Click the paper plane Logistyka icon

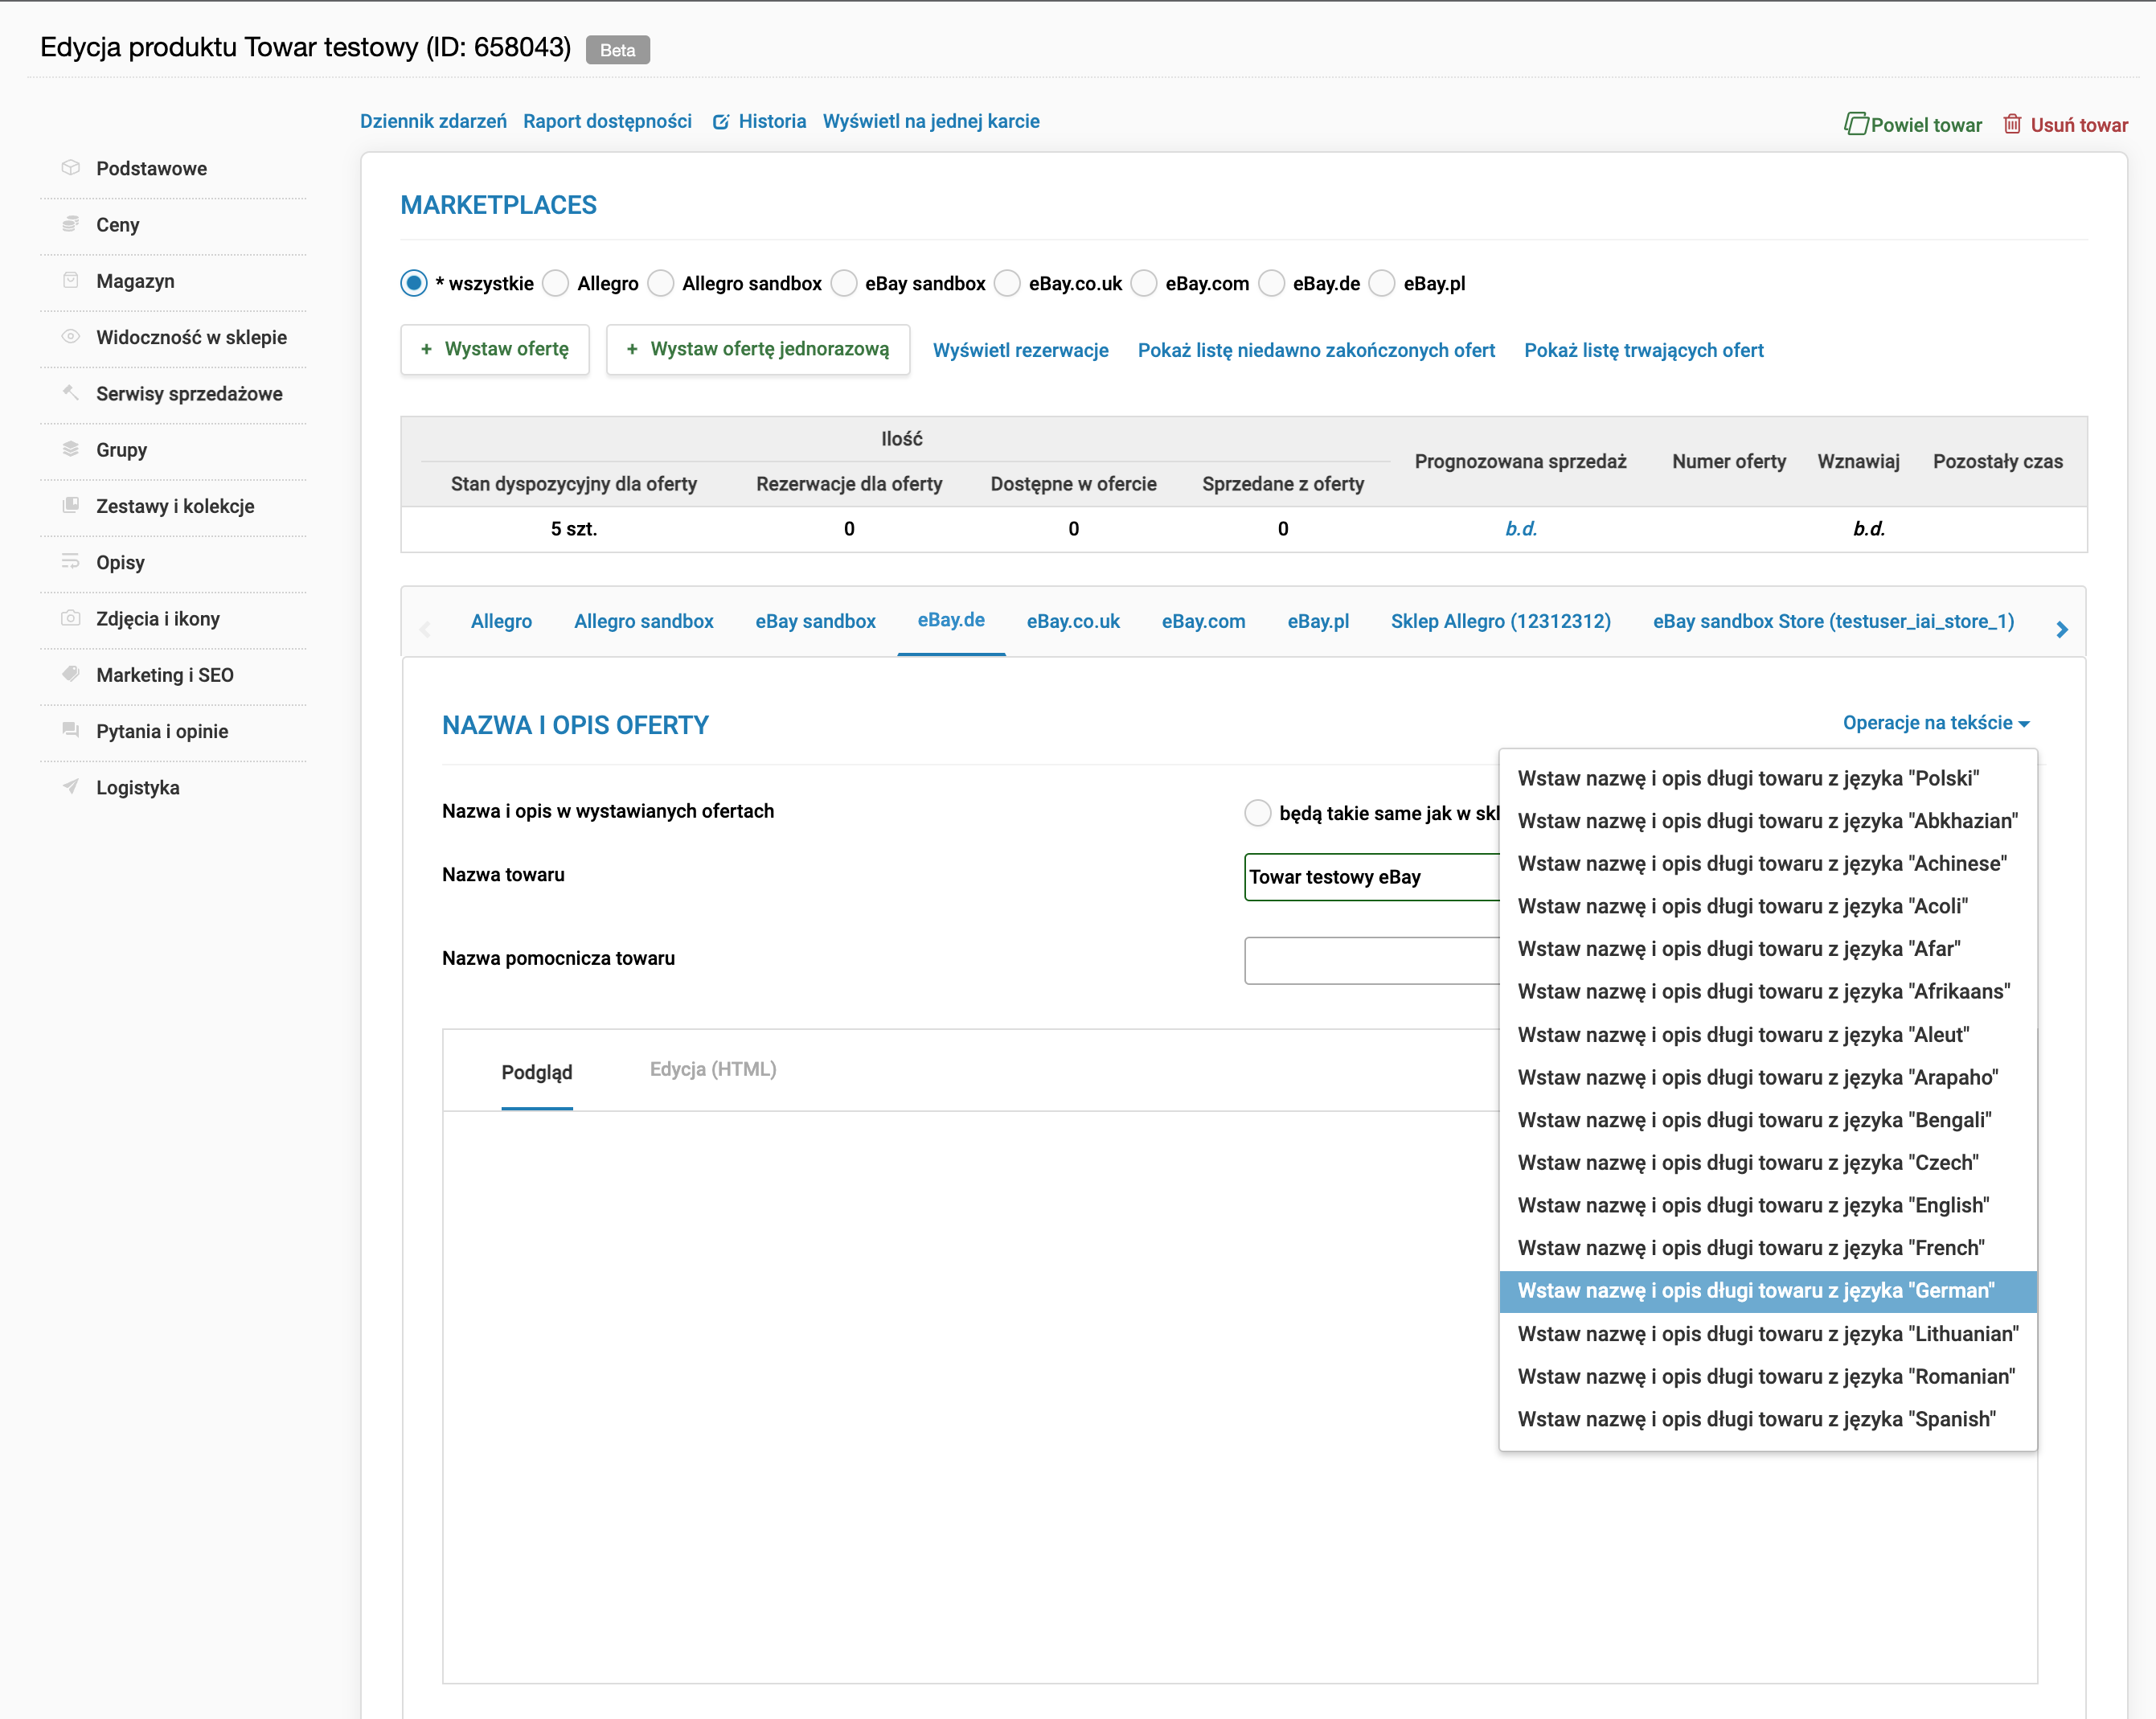[70, 787]
